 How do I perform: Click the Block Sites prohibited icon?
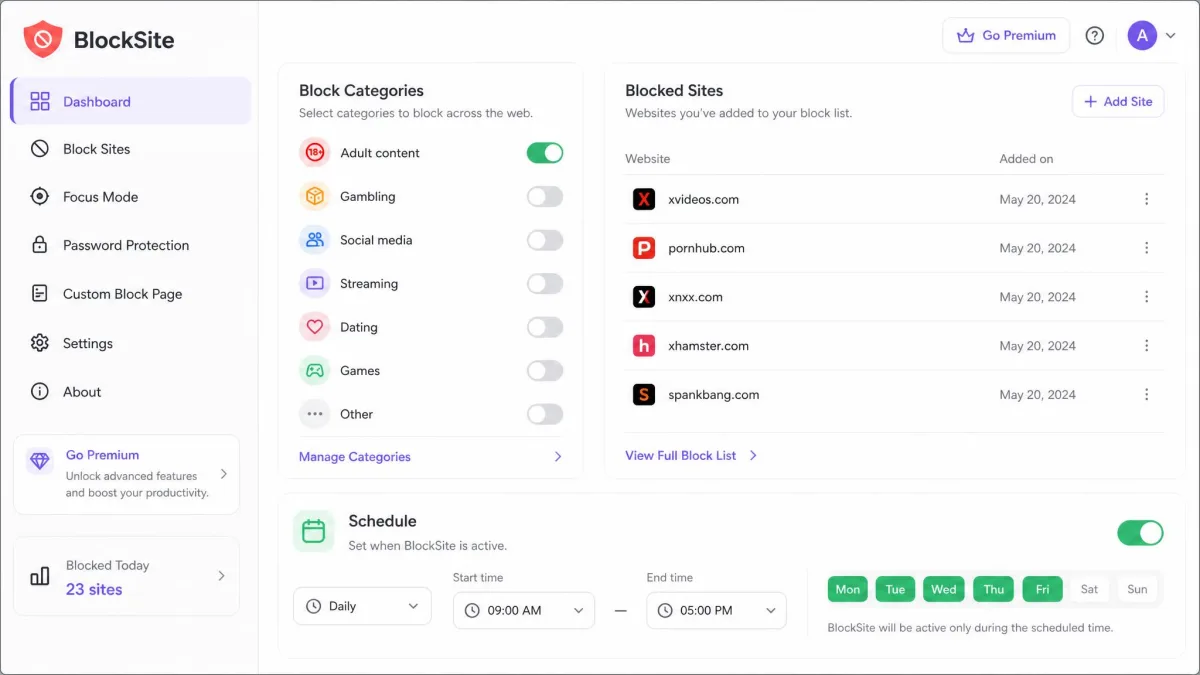coord(40,148)
